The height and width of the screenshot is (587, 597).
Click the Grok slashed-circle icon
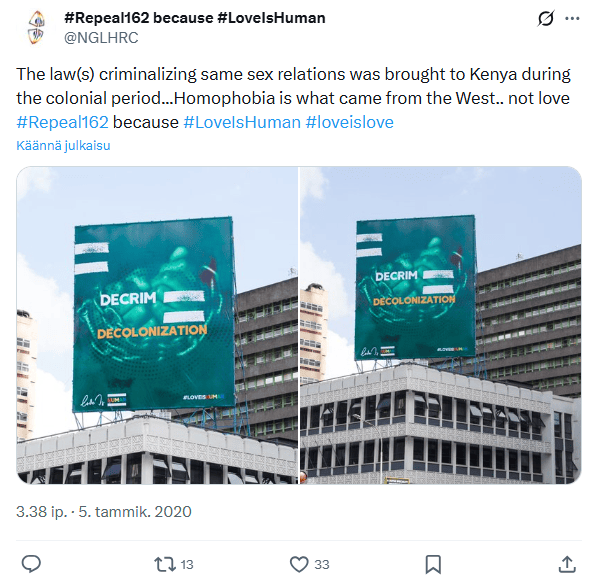546,18
